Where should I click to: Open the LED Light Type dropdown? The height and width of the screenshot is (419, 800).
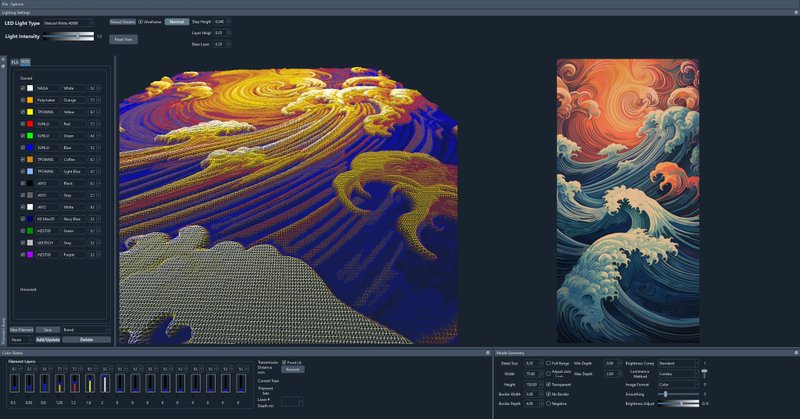point(68,23)
